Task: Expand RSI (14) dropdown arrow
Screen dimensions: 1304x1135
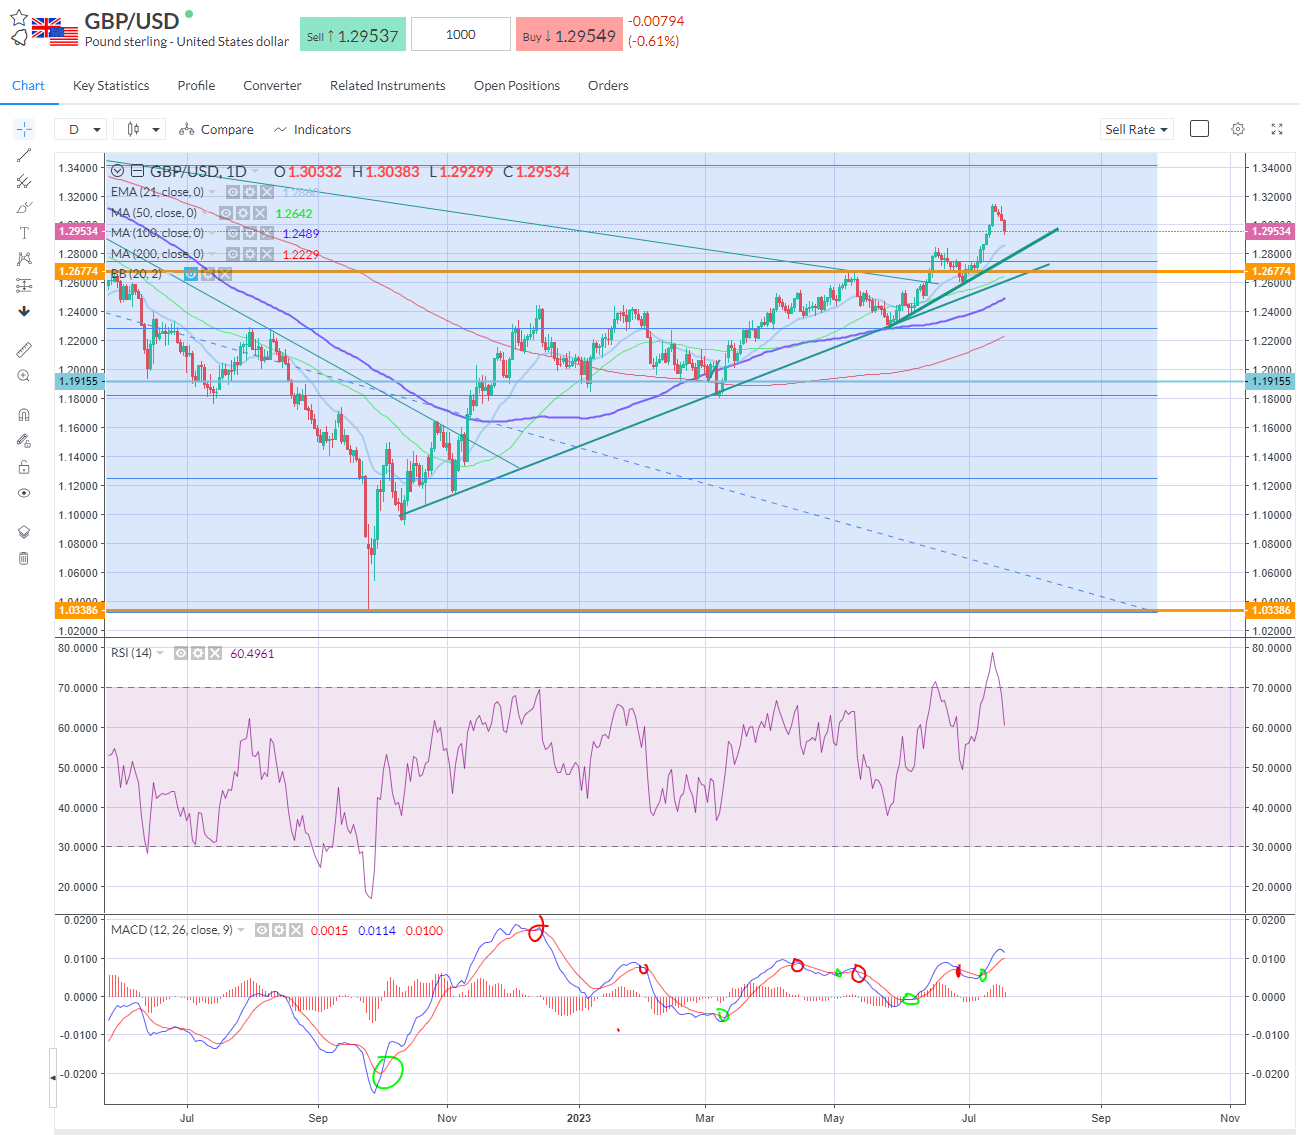Action: pos(160,653)
